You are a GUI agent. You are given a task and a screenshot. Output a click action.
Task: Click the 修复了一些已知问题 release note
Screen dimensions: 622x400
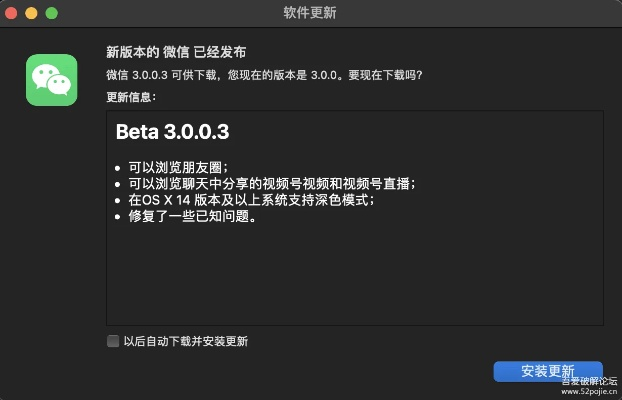pyautogui.click(x=186, y=217)
